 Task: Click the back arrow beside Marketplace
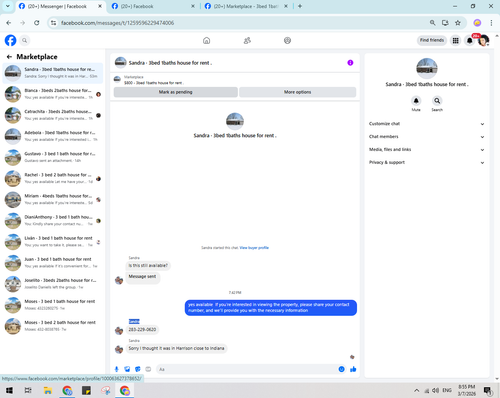(x=9, y=57)
